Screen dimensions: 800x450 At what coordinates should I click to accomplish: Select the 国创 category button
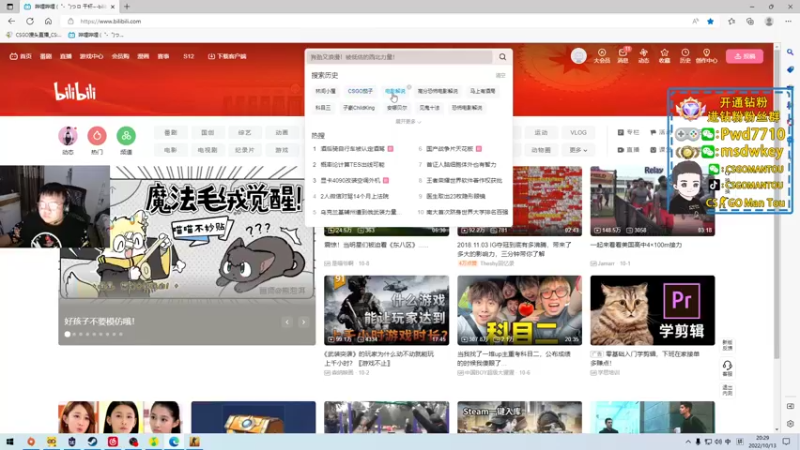(x=208, y=133)
